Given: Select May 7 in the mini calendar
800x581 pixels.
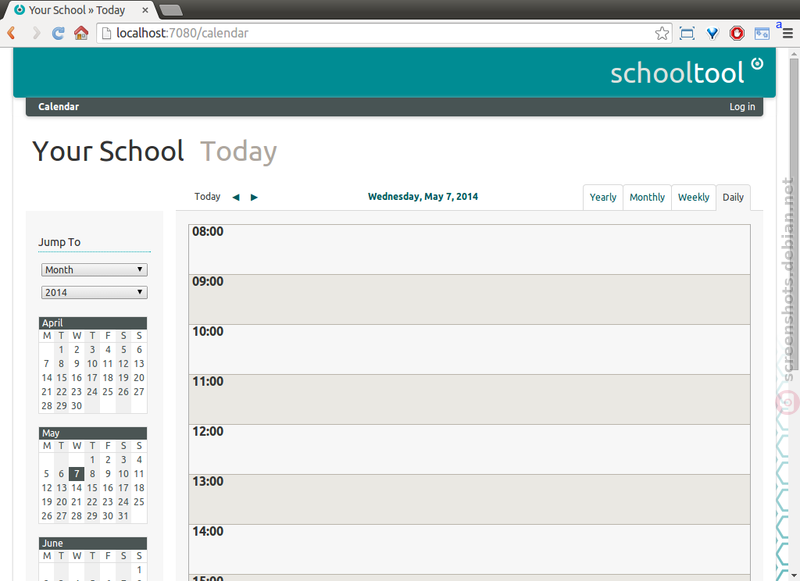Looking at the screenshot, I should [x=77, y=474].
